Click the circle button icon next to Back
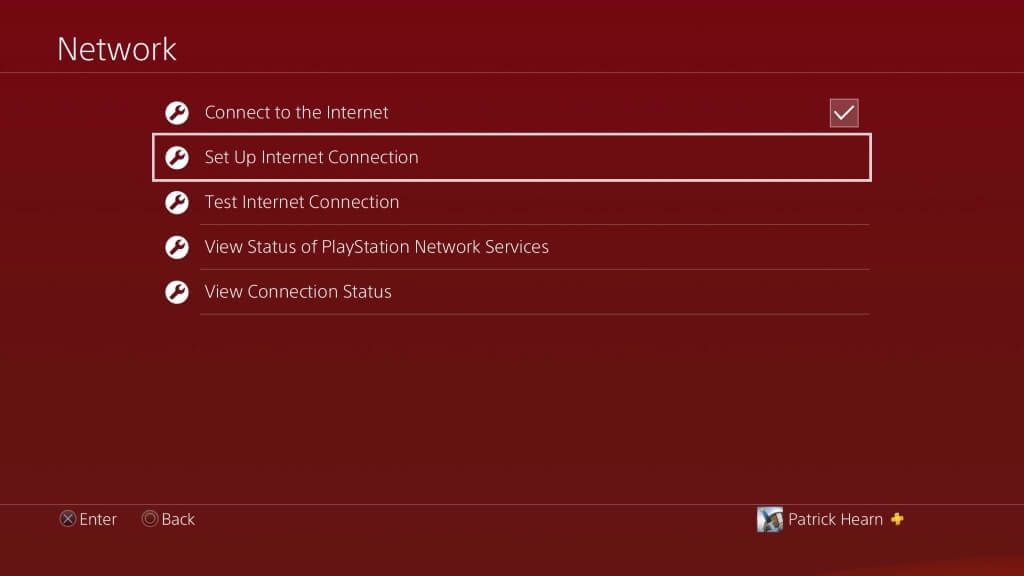Viewport: 1024px width, 576px height. [x=150, y=519]
